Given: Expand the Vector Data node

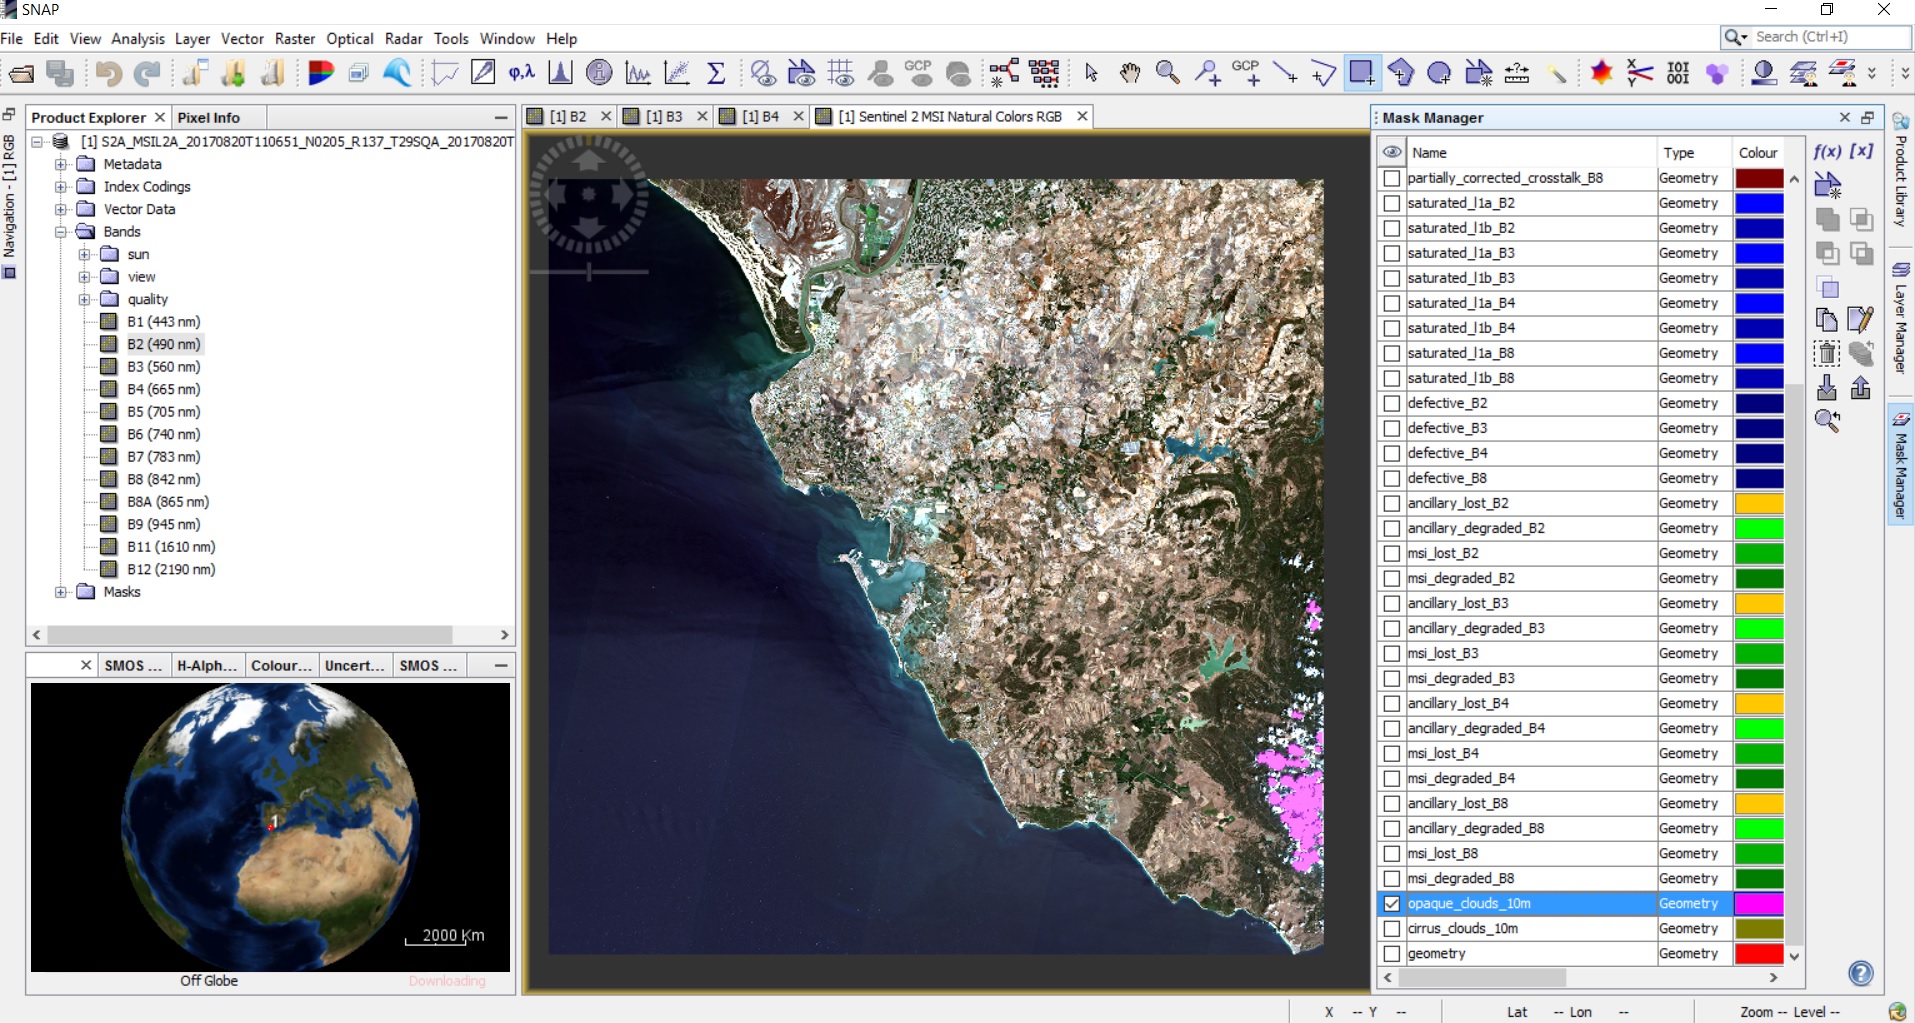Looking at the screenshot, I should [61, 209].
